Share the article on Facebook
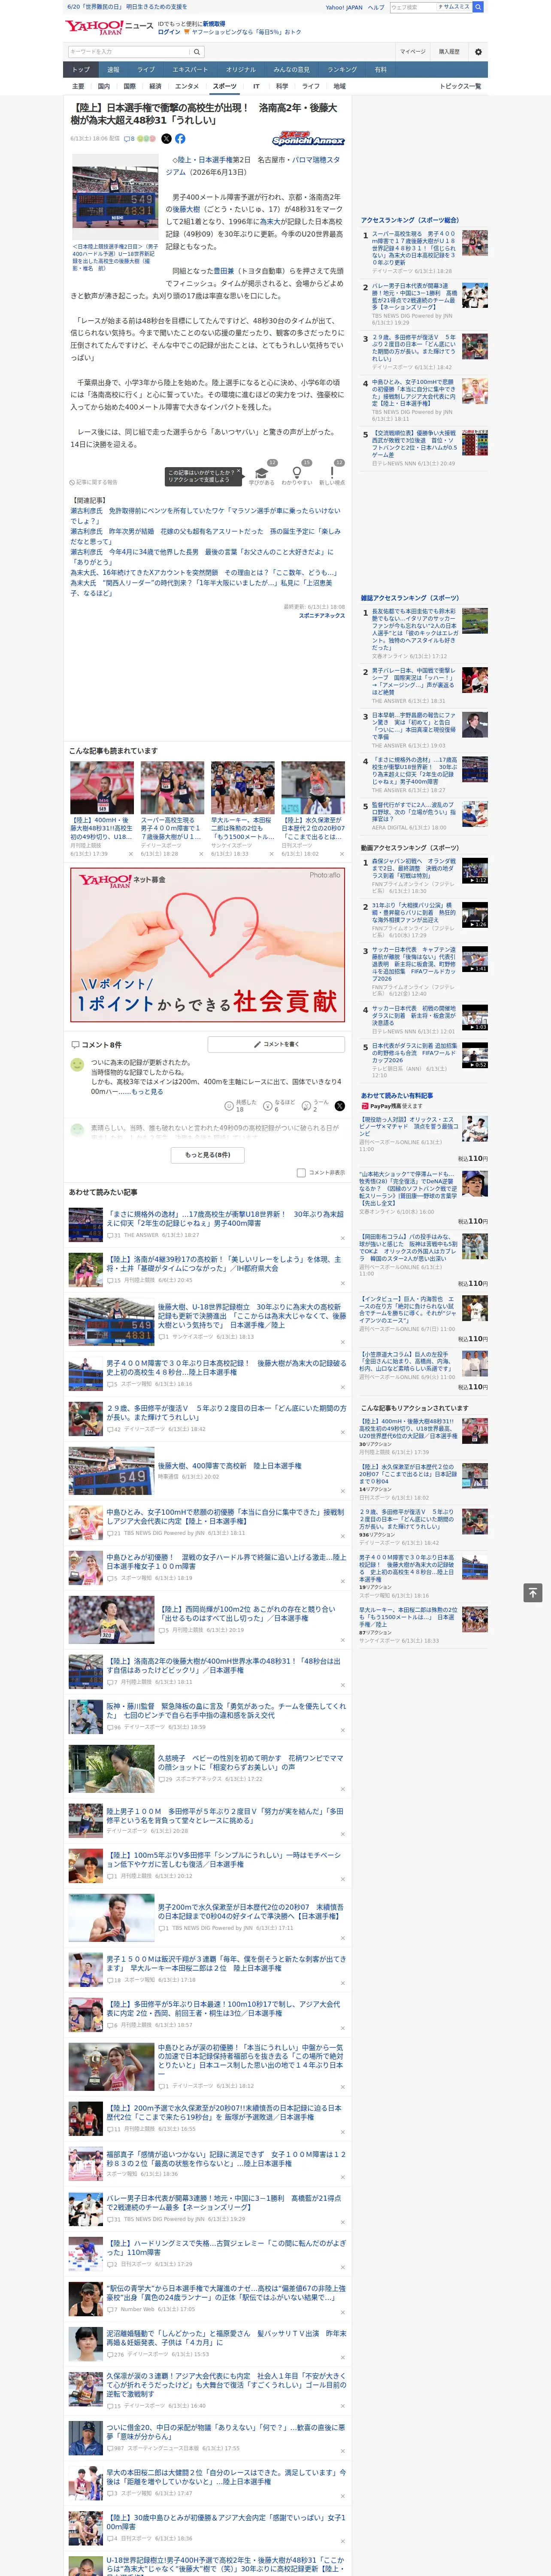Screen dimensions: 551x2576 (180, 139)
